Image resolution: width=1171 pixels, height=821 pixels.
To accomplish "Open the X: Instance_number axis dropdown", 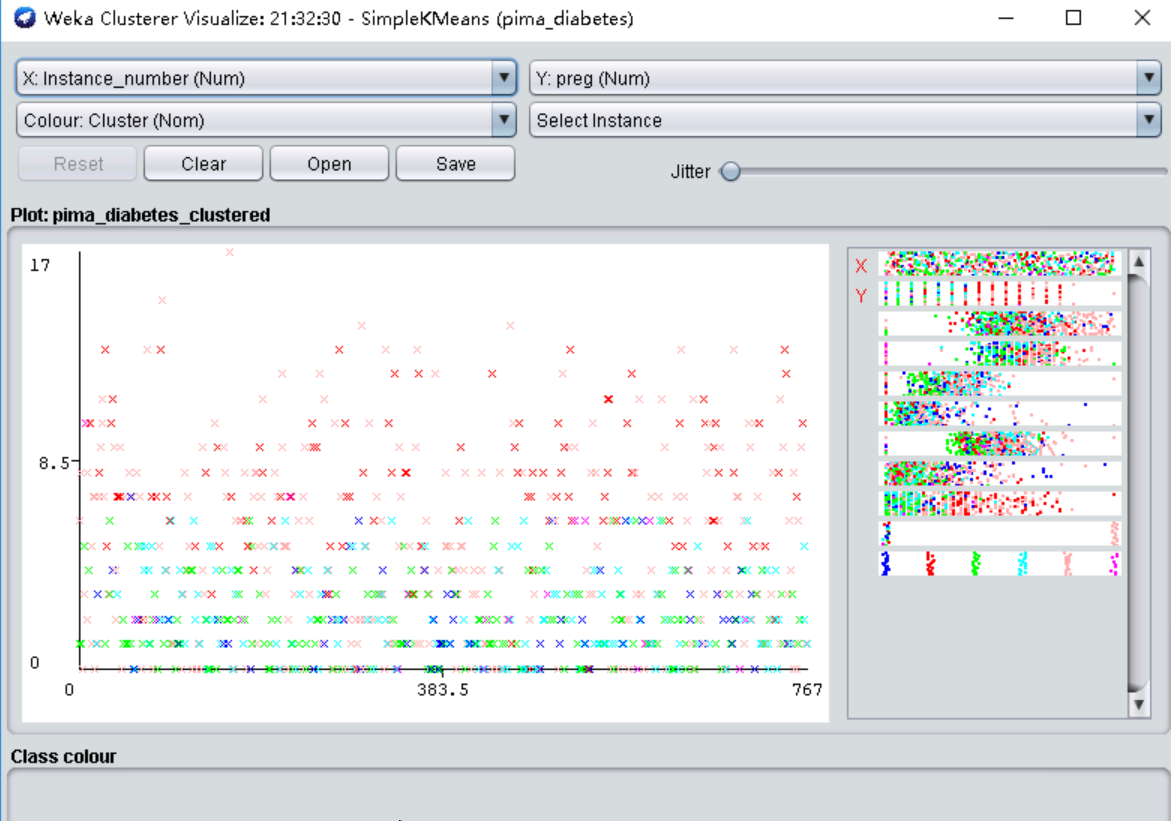I will tap(266, 78).
